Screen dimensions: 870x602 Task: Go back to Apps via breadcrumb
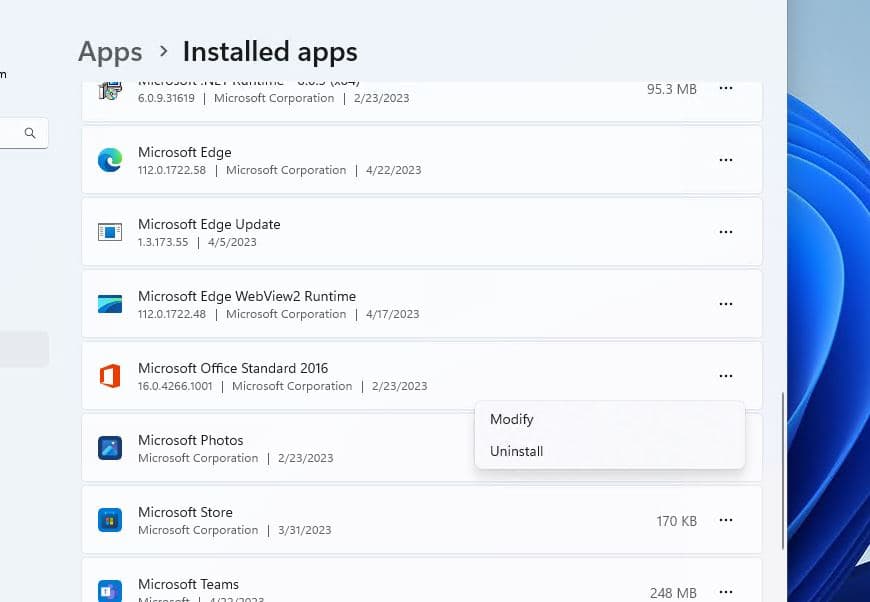[x=110, y=51]
